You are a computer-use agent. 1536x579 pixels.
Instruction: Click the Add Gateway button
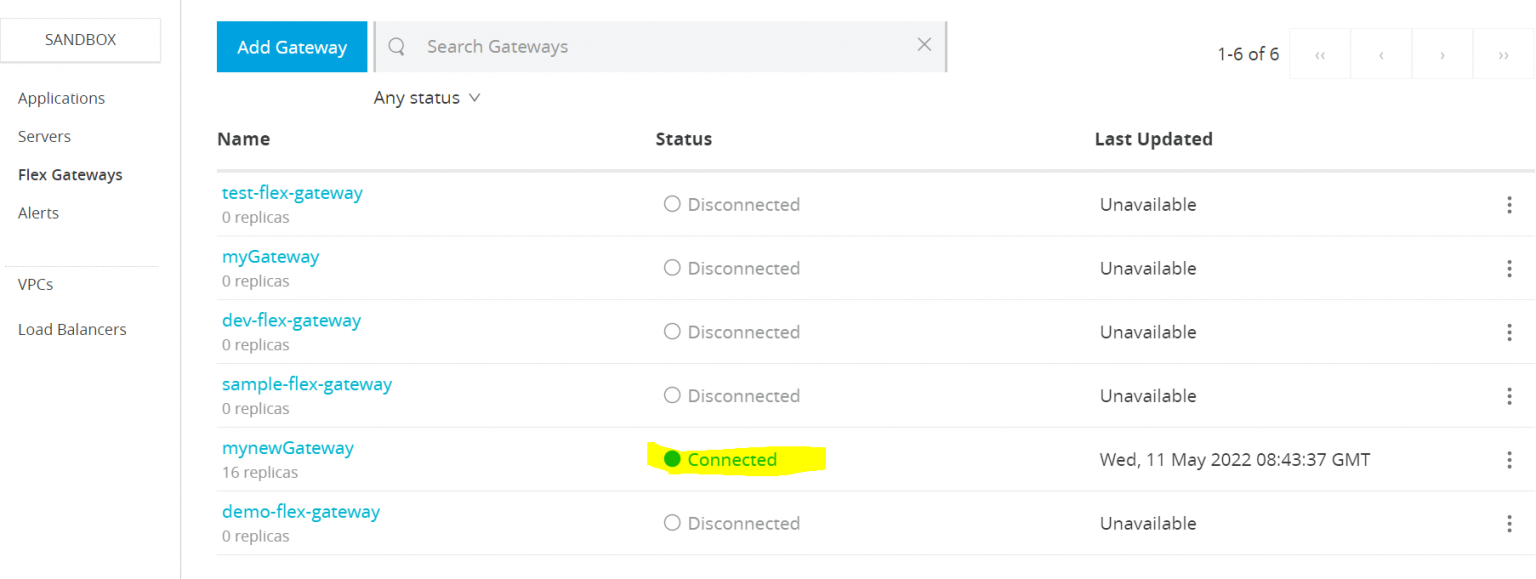(292, 46)
